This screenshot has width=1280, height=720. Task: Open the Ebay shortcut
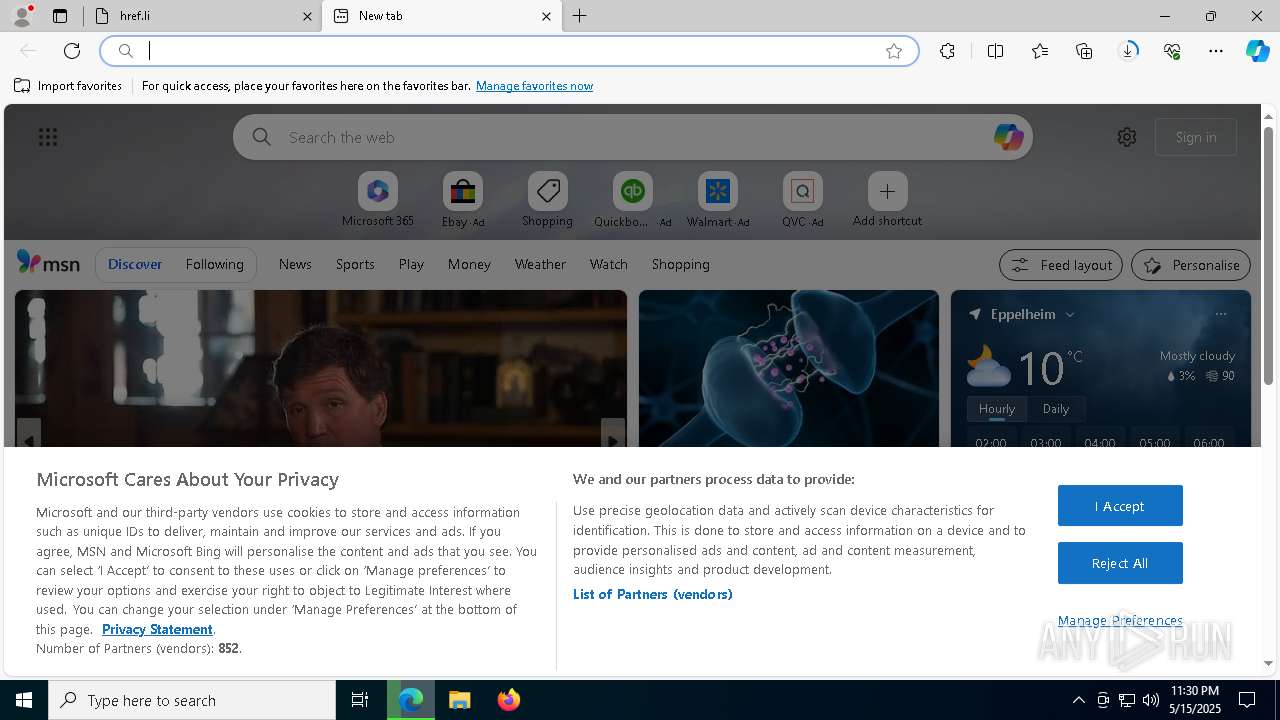coord(462,199)
